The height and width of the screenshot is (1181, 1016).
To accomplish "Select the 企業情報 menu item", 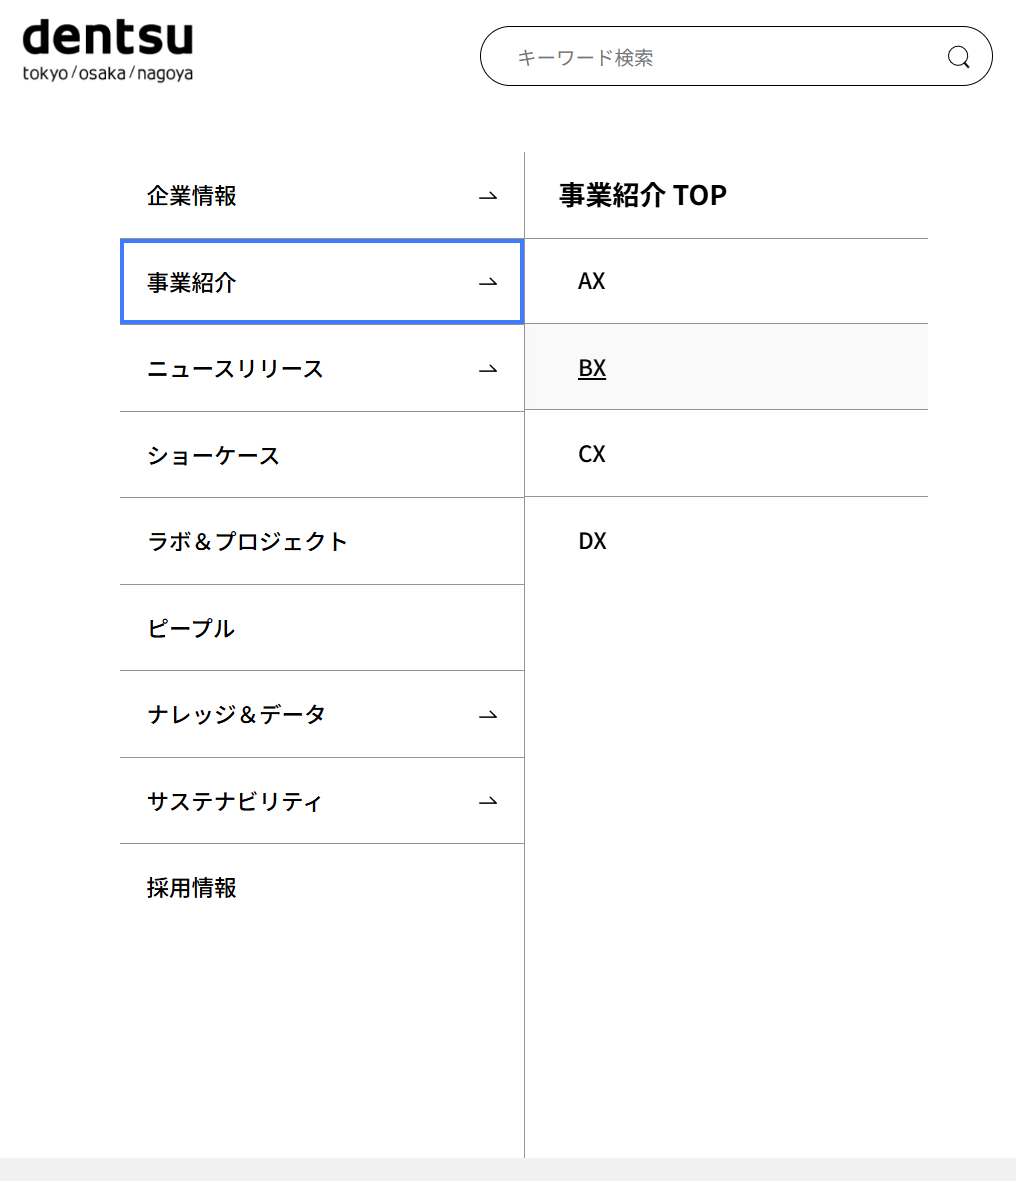I will [192, 196].
